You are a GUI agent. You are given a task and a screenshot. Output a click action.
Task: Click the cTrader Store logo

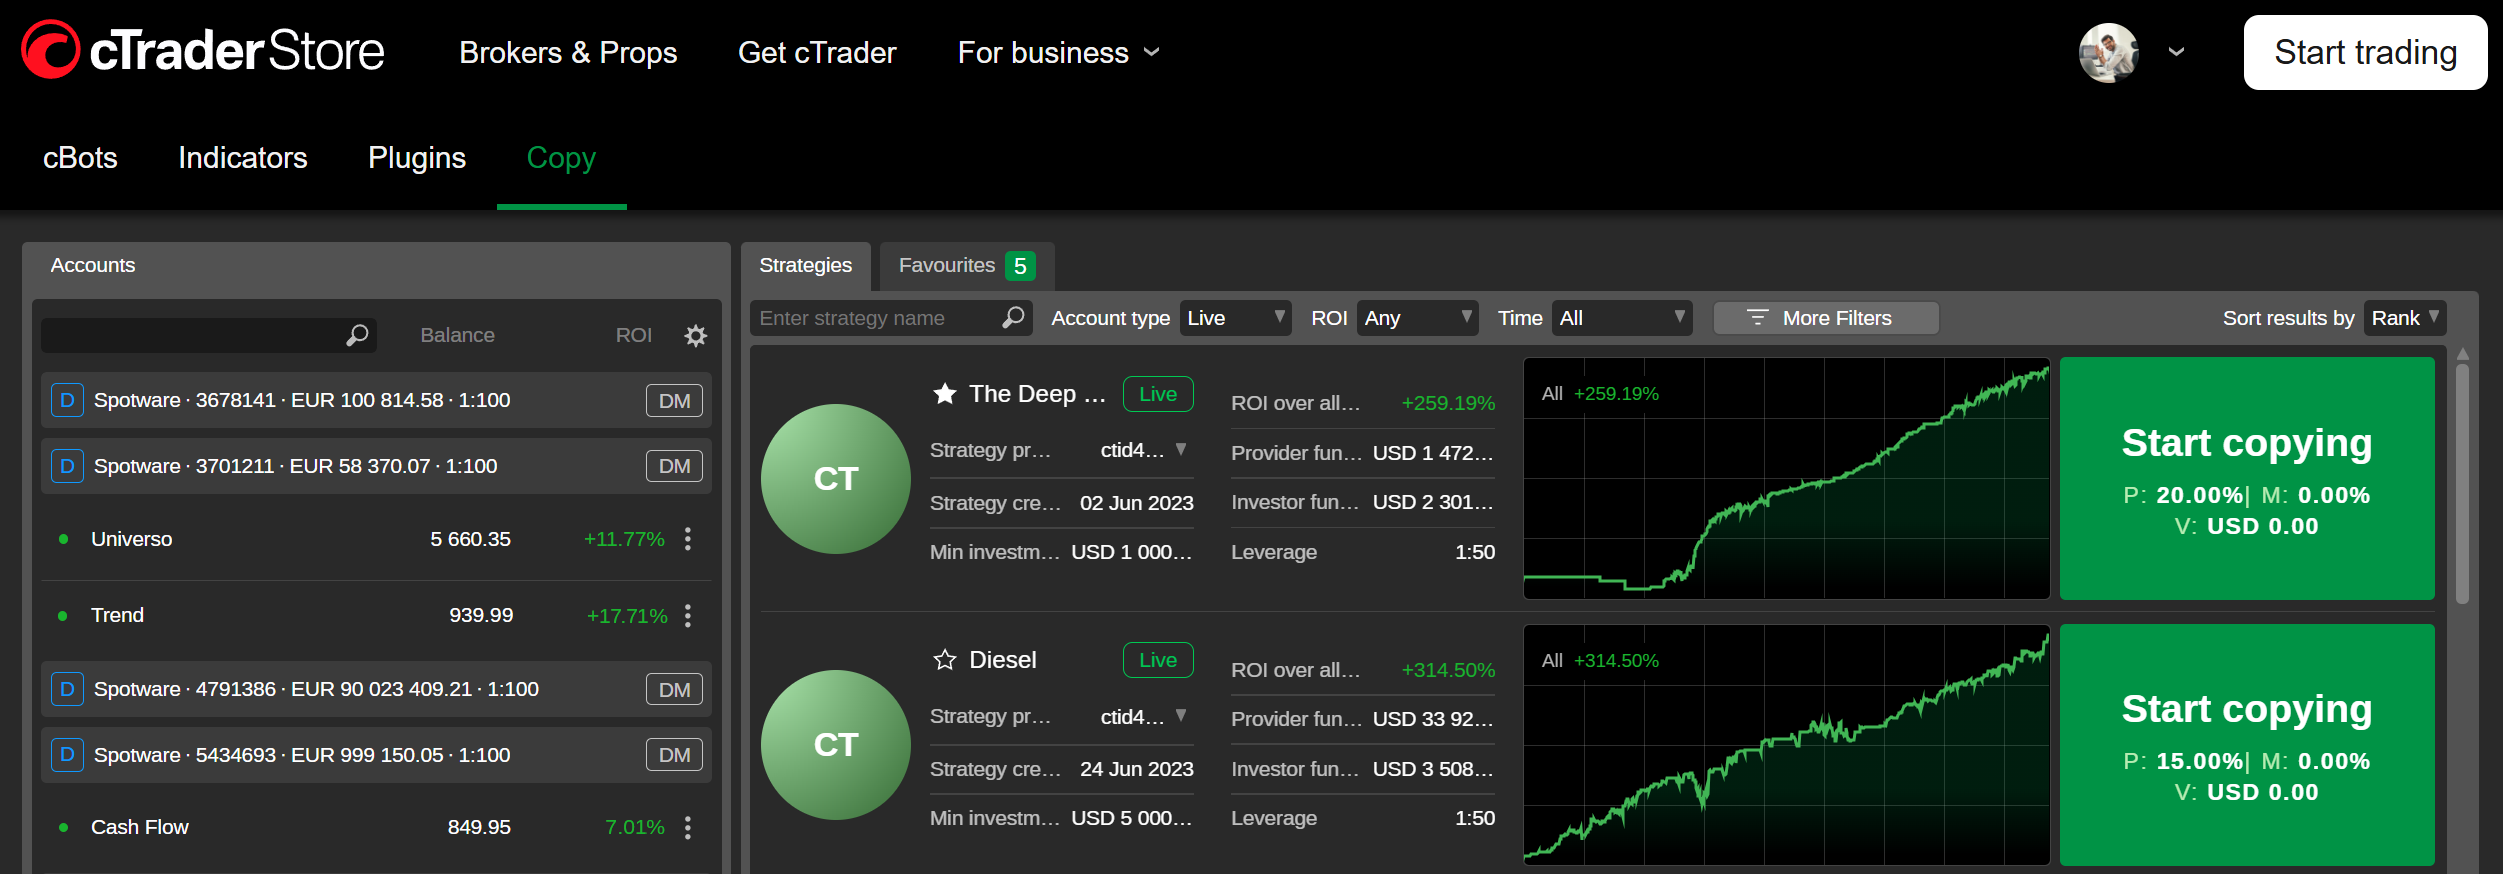203,50
